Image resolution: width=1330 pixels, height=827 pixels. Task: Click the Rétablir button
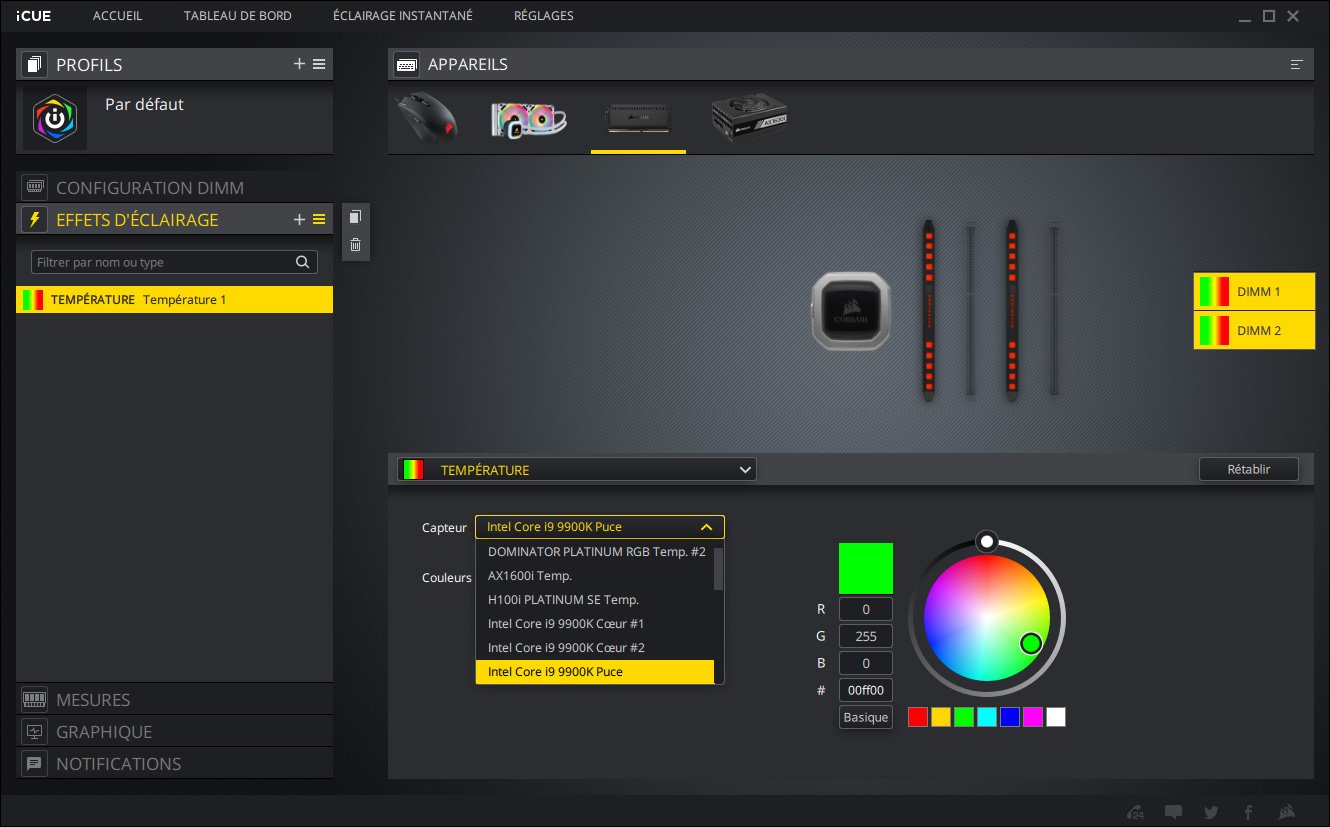(x=1249, y=469)
